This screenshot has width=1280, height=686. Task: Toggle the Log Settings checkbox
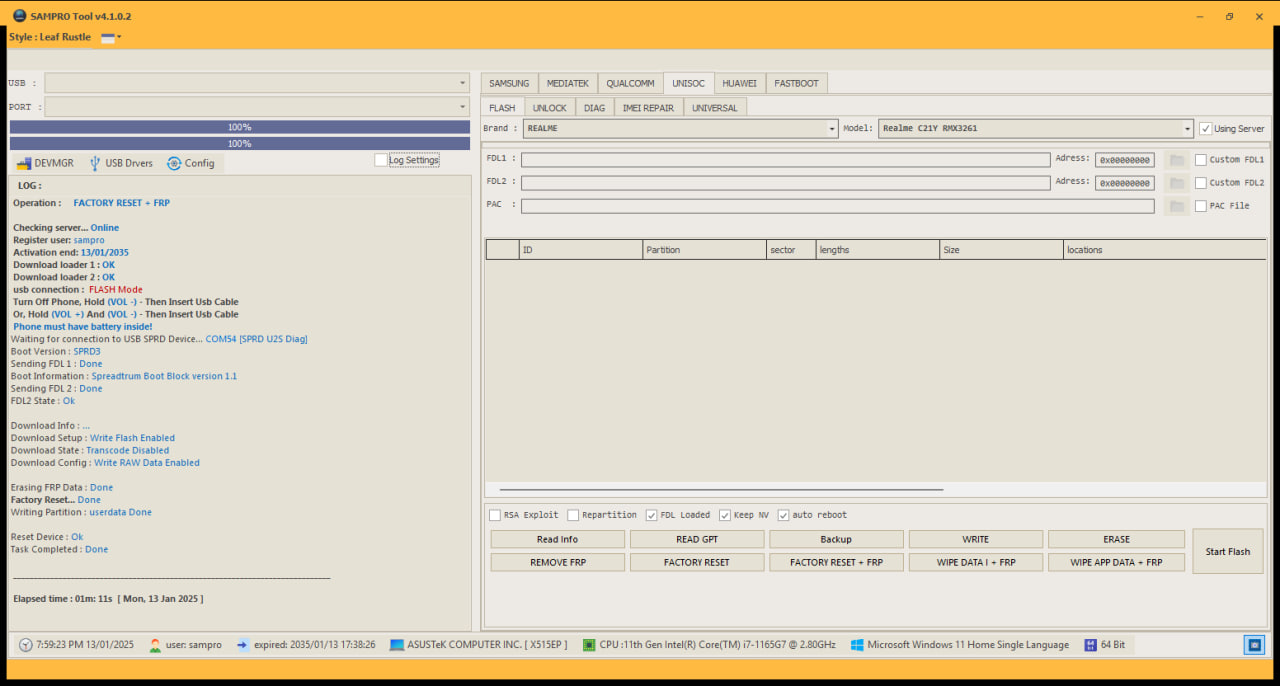click(380, 160)
